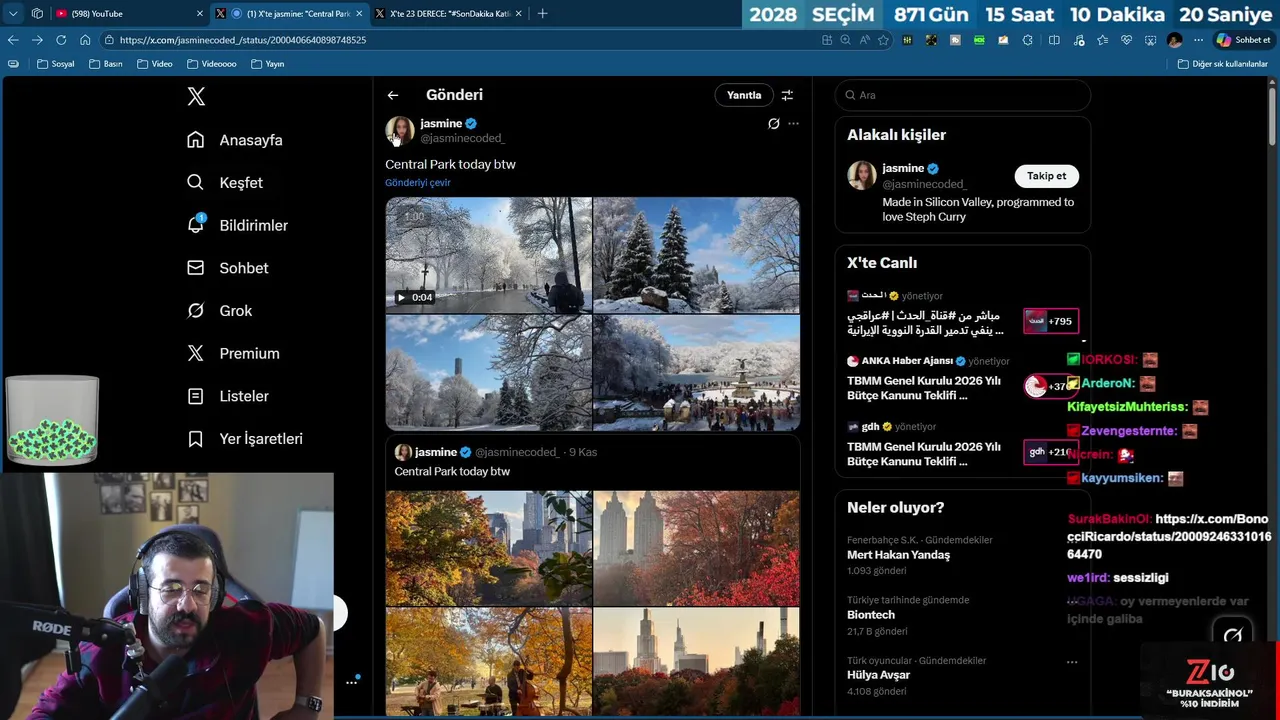Open the workspaces icon in tab bar
Screen dimensions: 1280x720
pos(37,13)
